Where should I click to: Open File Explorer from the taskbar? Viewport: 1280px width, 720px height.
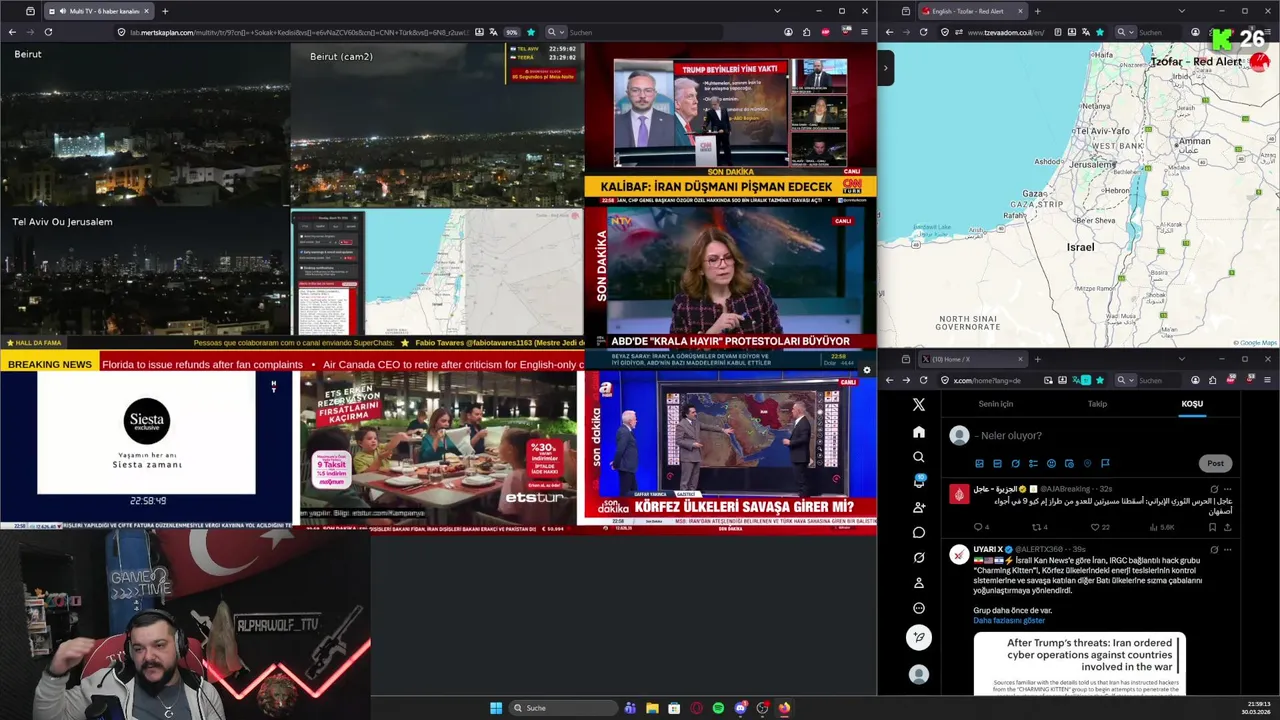tap(652, 708)
